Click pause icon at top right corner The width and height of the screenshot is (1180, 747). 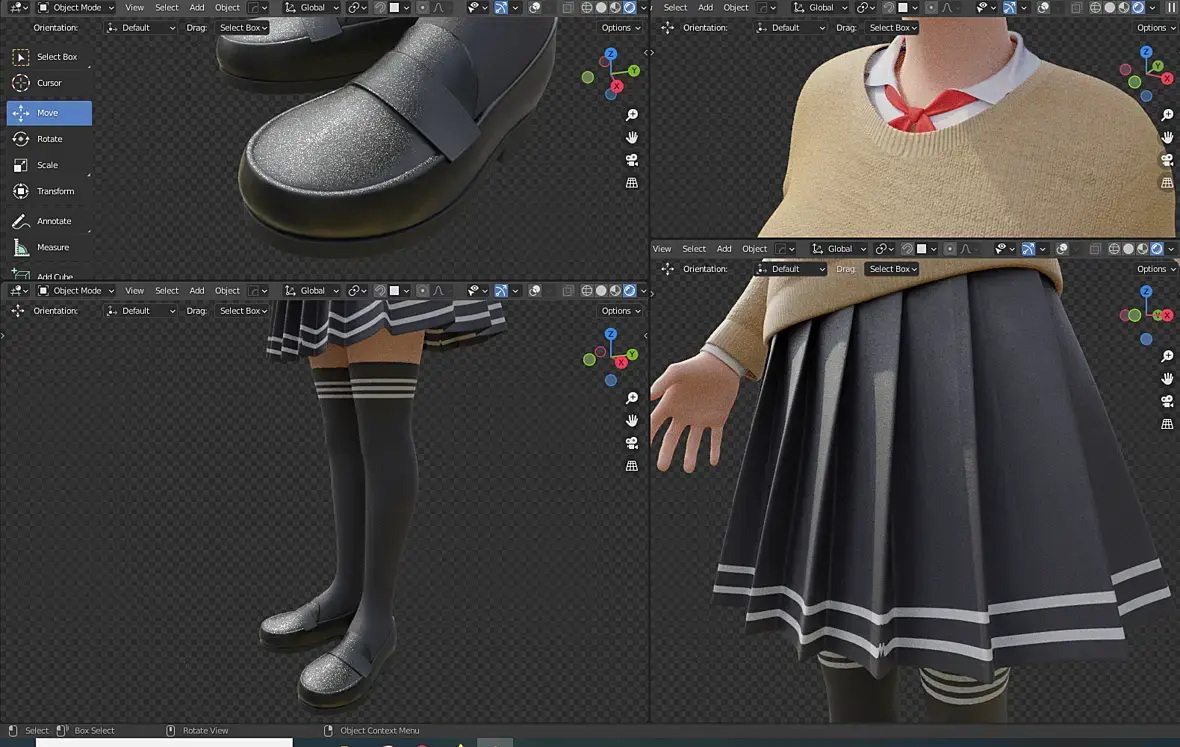[x=1172, y=8]
